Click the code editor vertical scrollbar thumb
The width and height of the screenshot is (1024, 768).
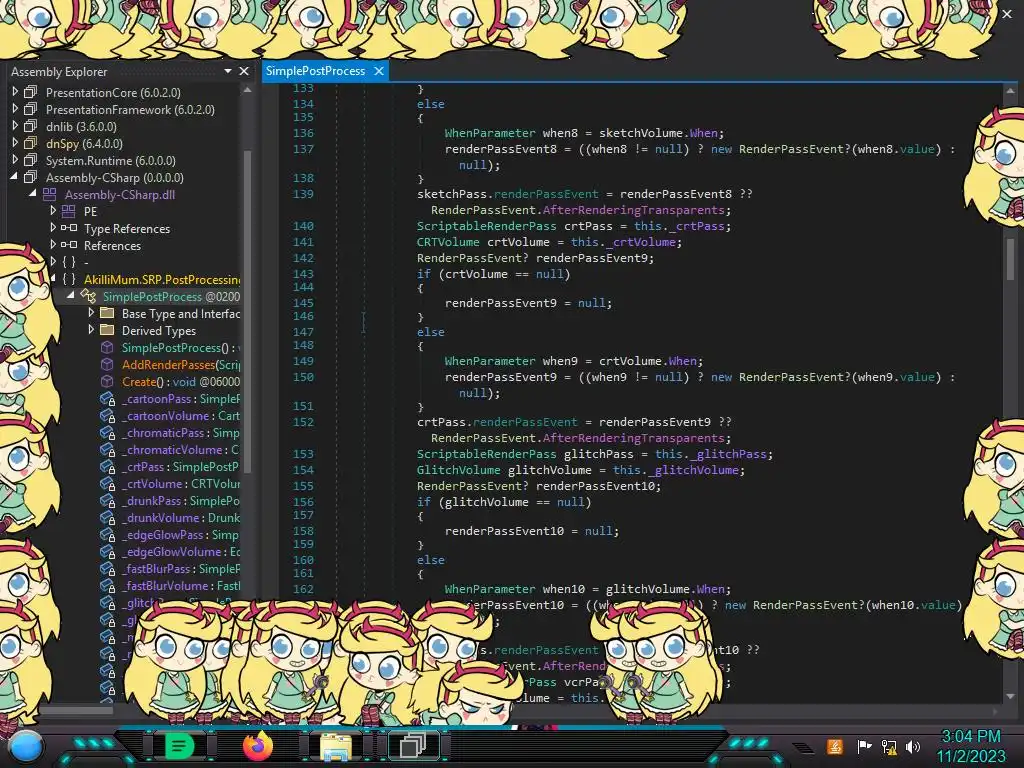[1010, 259]
